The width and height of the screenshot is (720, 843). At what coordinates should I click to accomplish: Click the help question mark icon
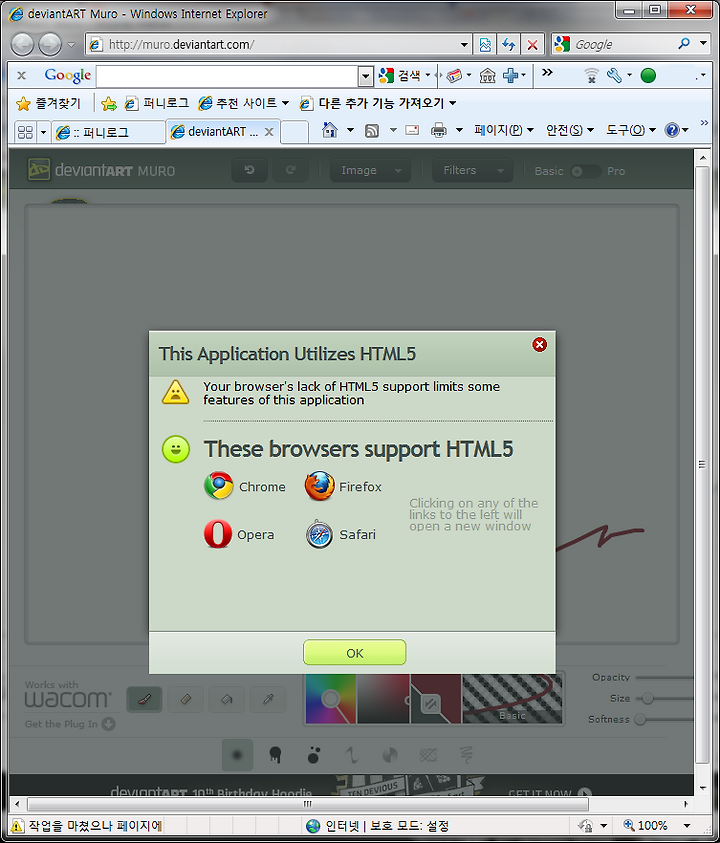coord(672,130)
